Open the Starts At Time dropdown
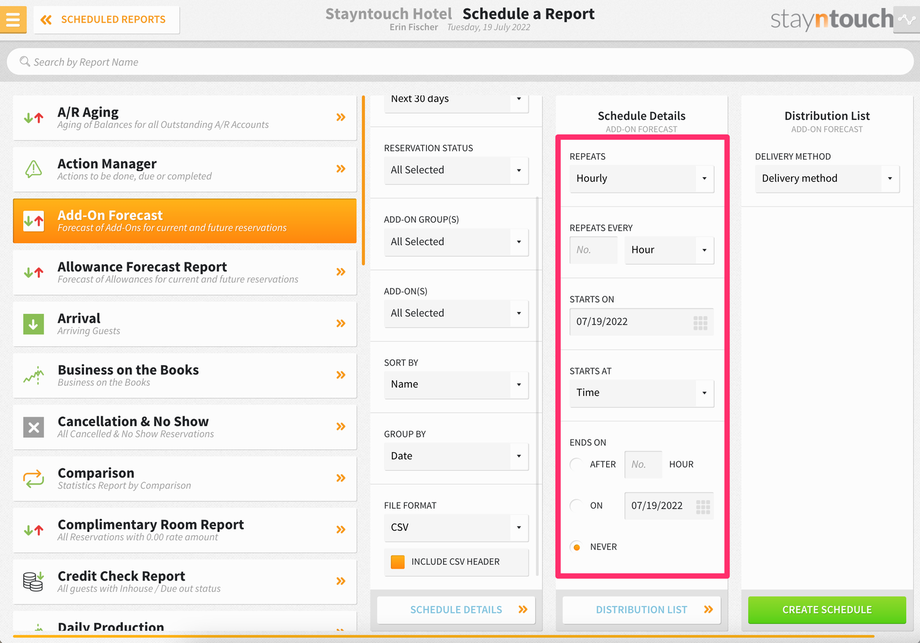 641,393
